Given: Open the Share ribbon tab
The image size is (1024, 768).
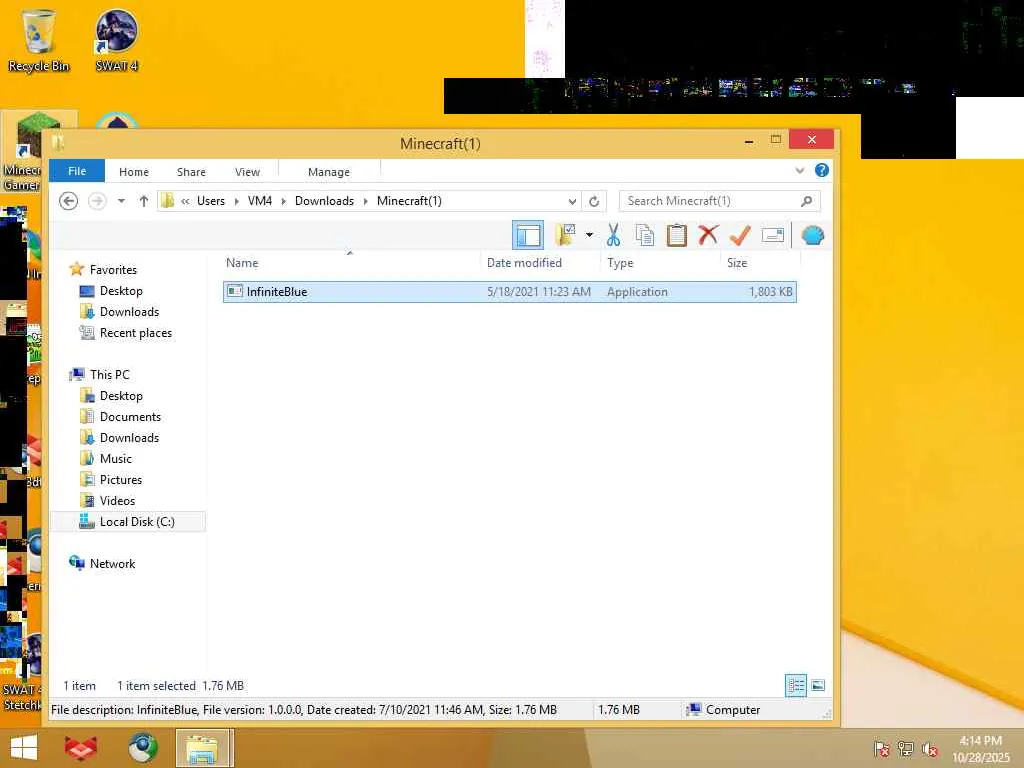Looking at the screenshot, I should point(191,172).
